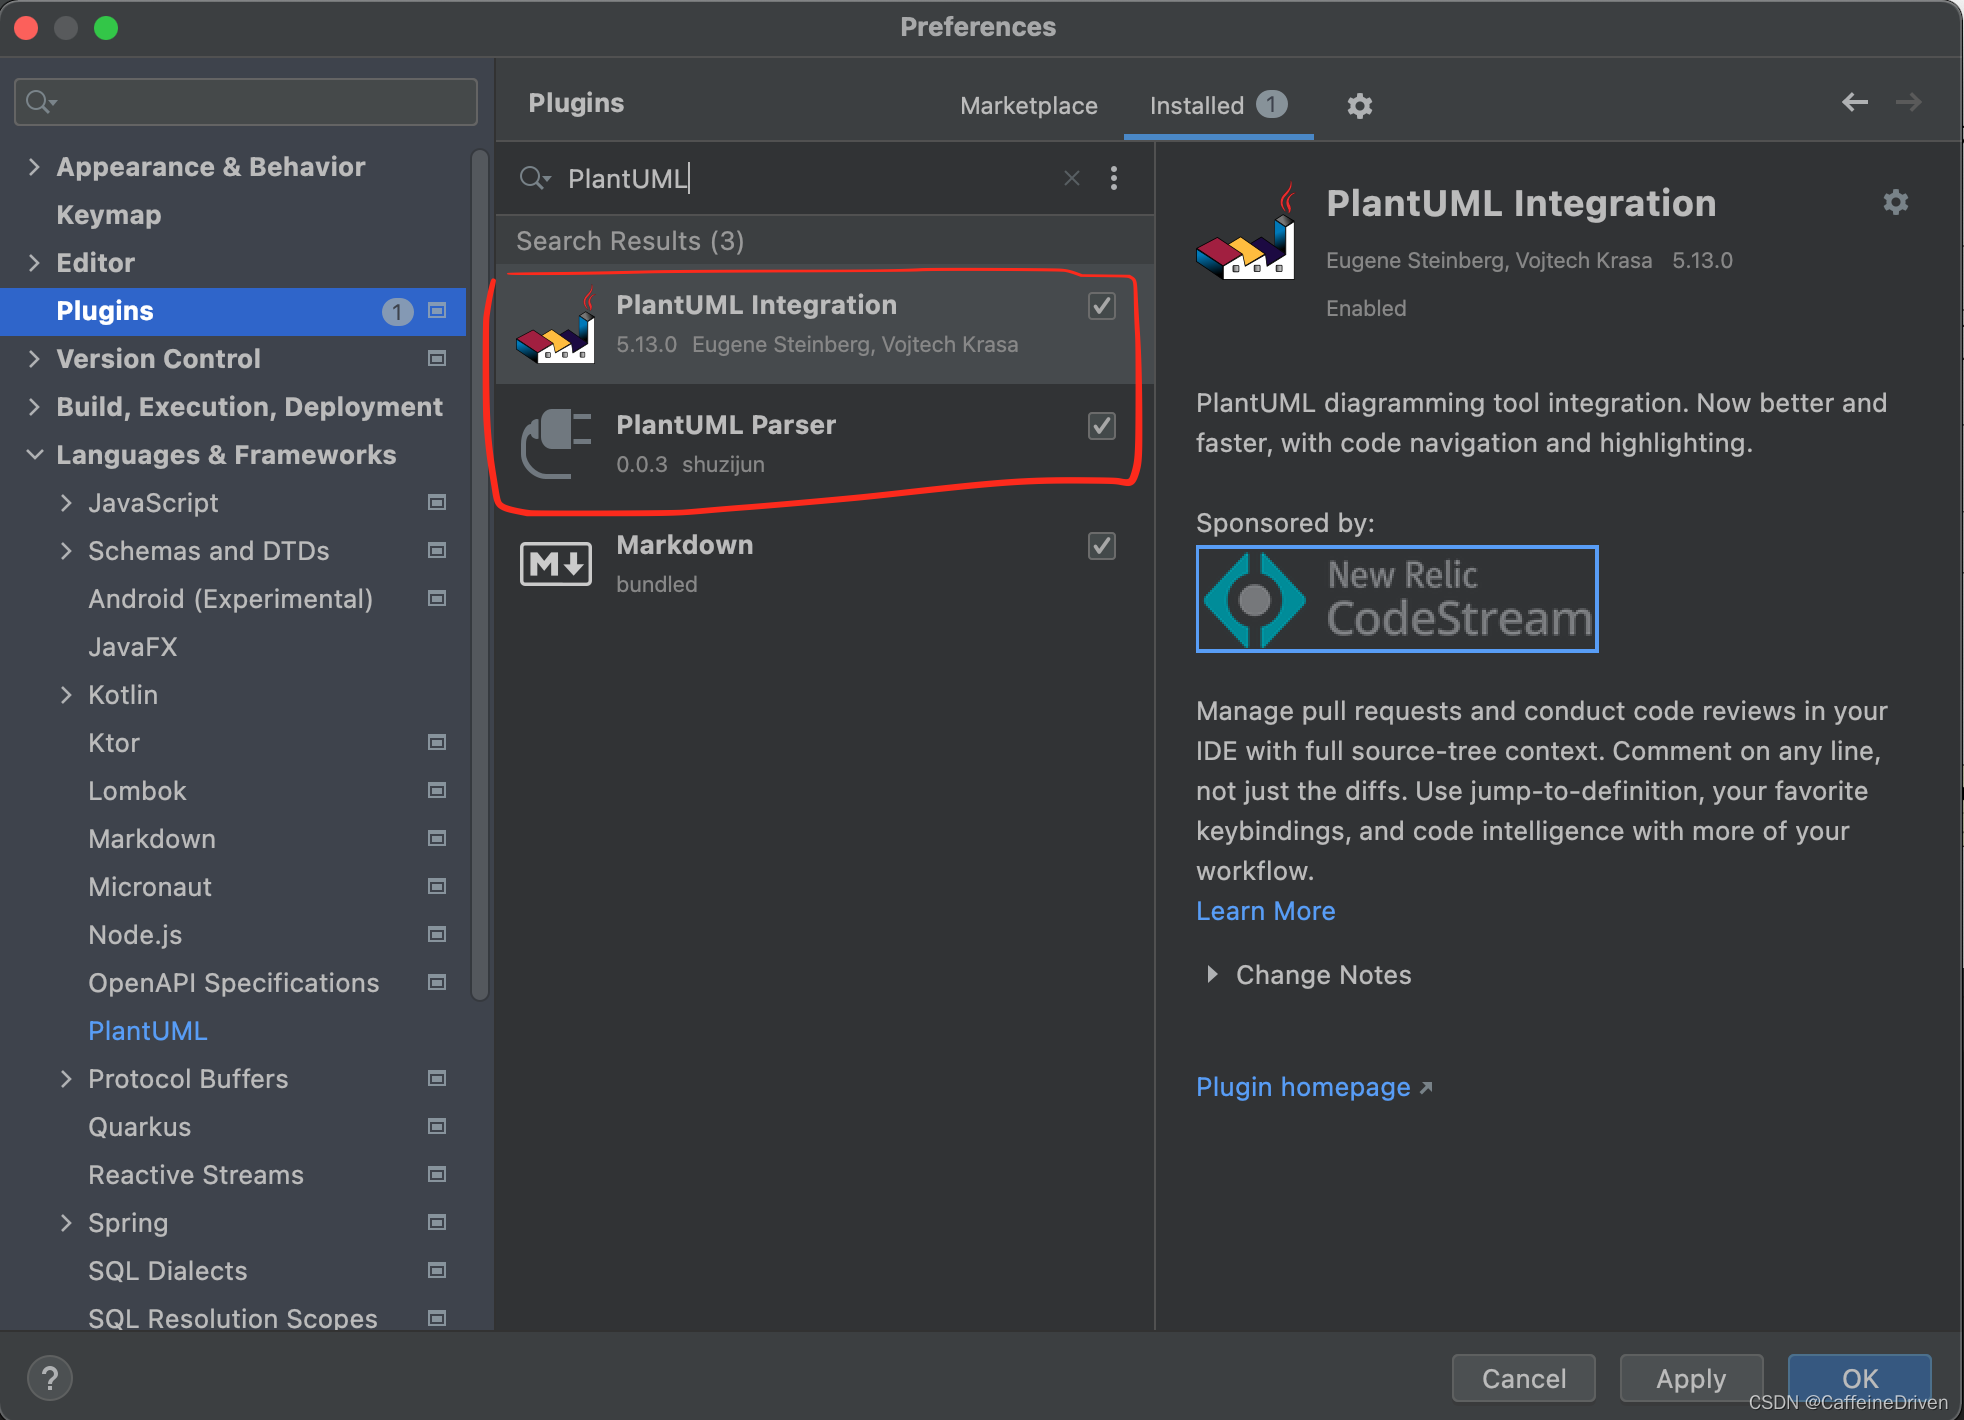Click the project-level icon next to Reactive Streams

pos(437,1175)
